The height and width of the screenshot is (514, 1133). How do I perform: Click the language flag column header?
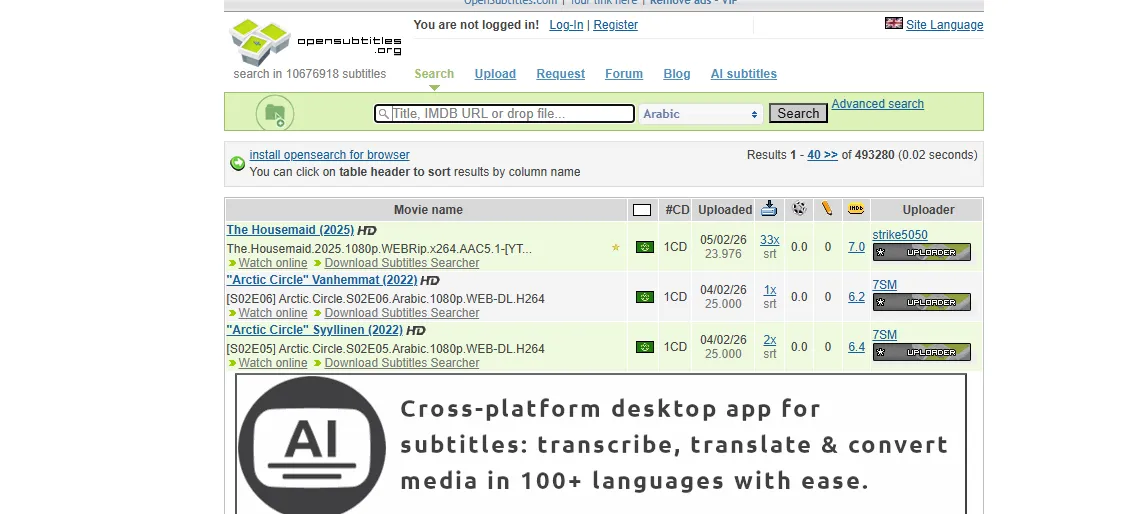coord(642,210)
